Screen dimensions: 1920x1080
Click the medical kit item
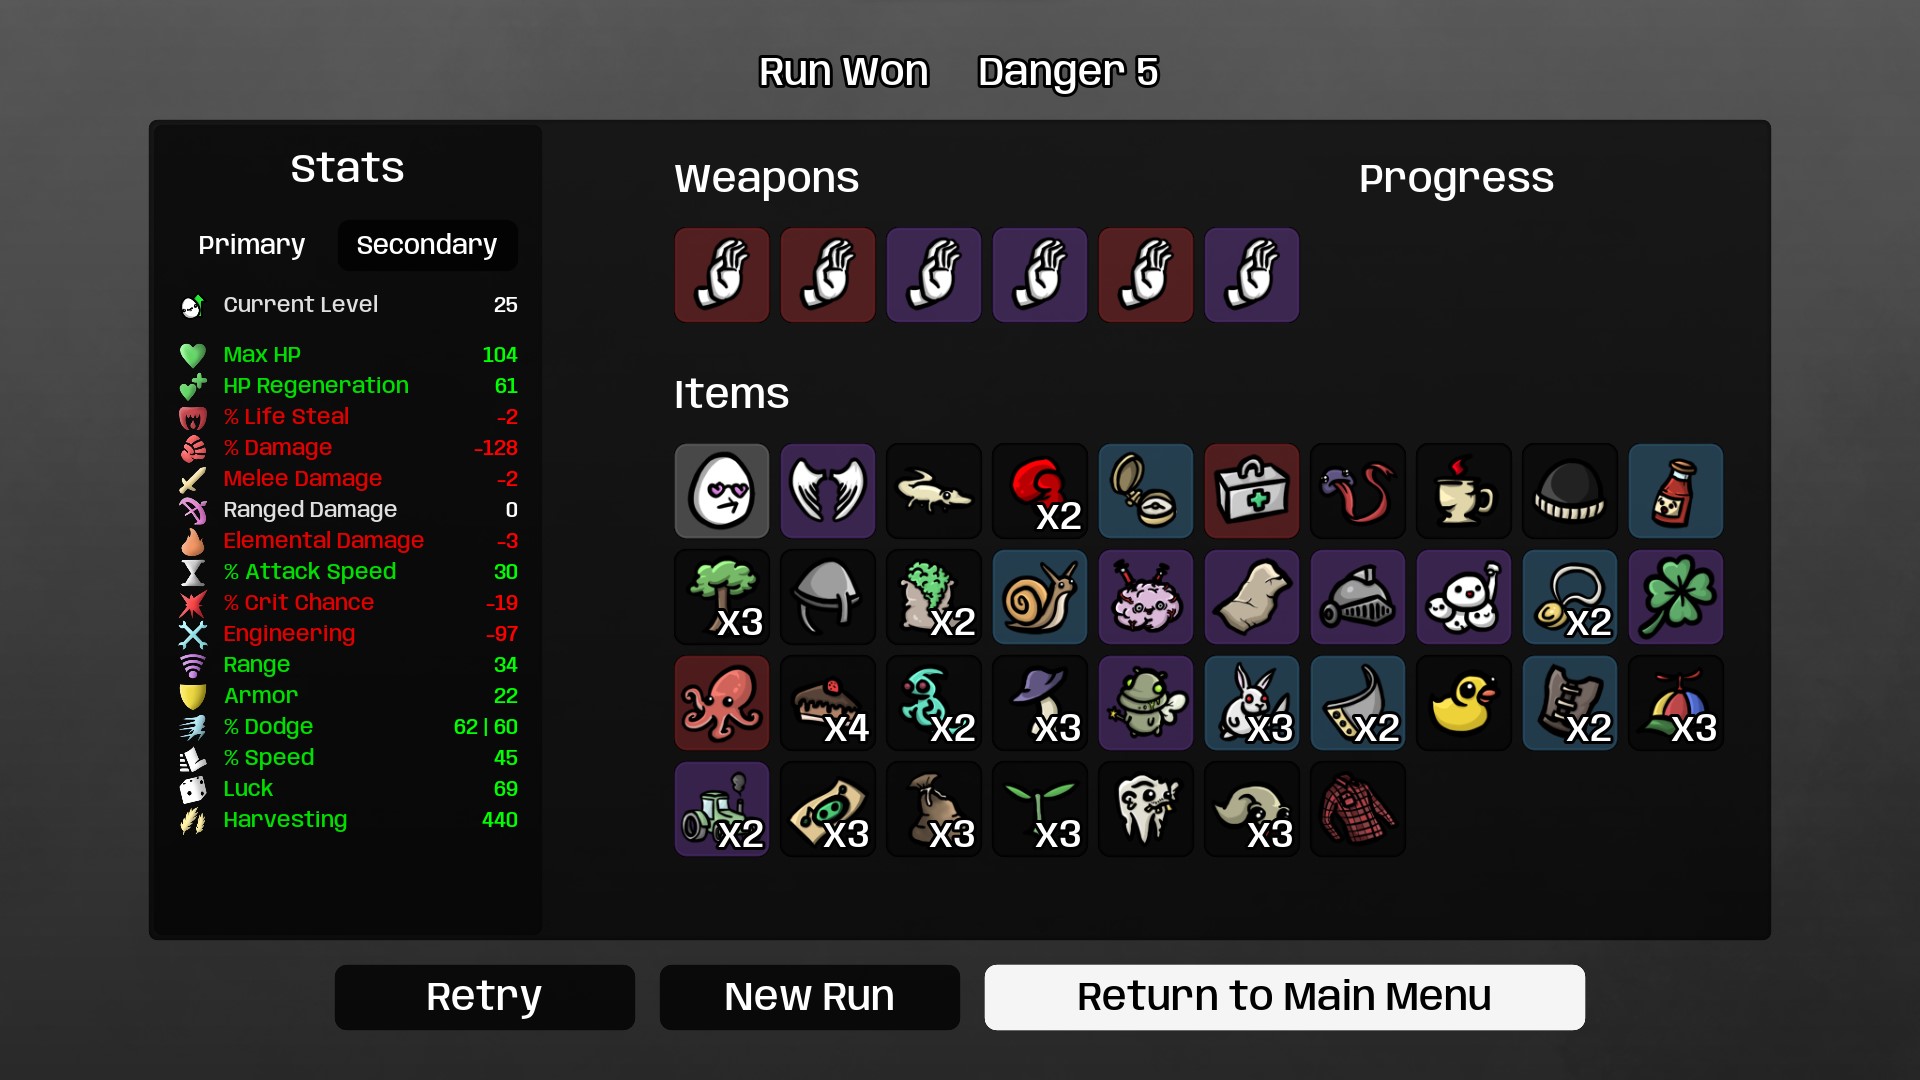pyautogui.click(x=1251, y=491)
